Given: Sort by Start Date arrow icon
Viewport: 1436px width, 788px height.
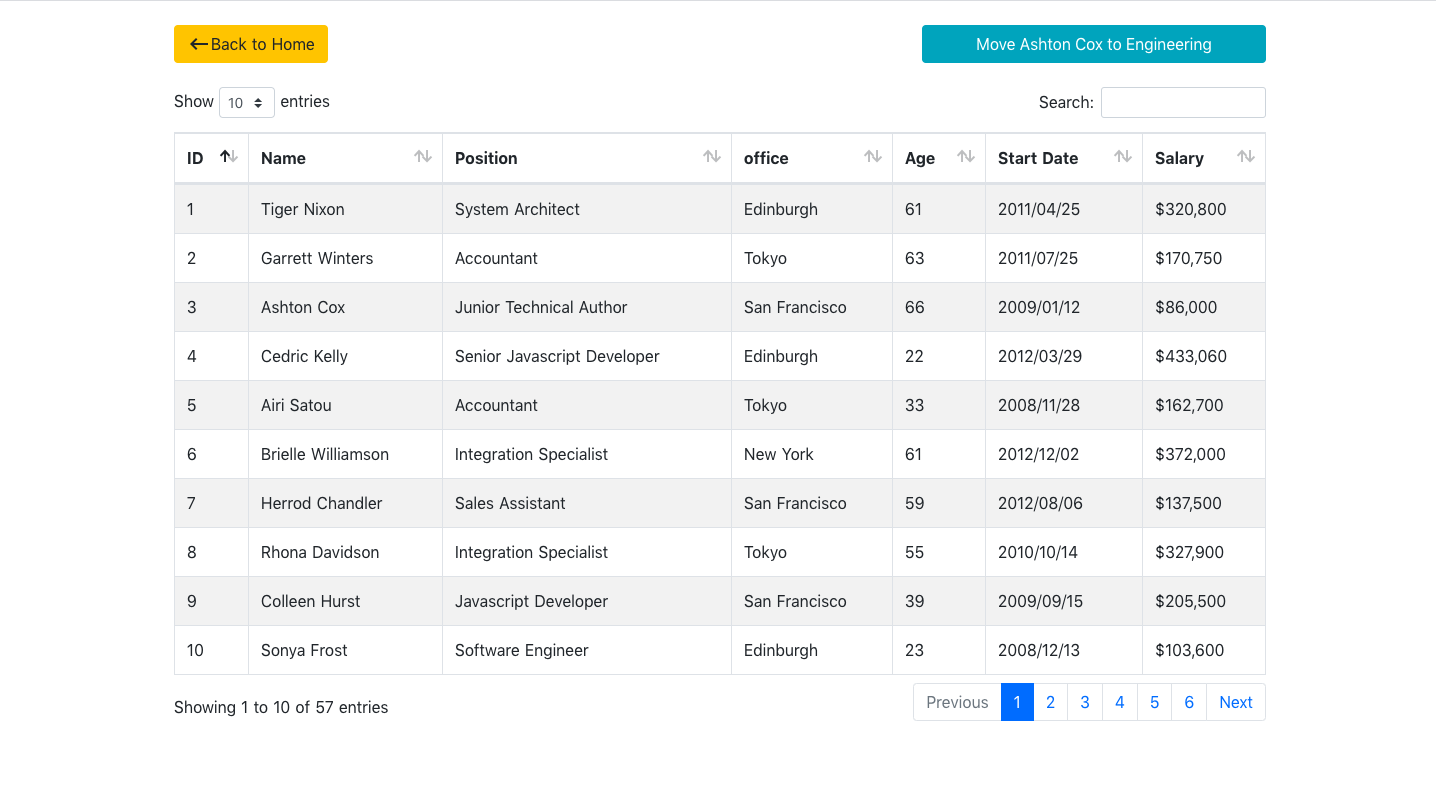Looking at the screenshot, I should coord(1123,157).
